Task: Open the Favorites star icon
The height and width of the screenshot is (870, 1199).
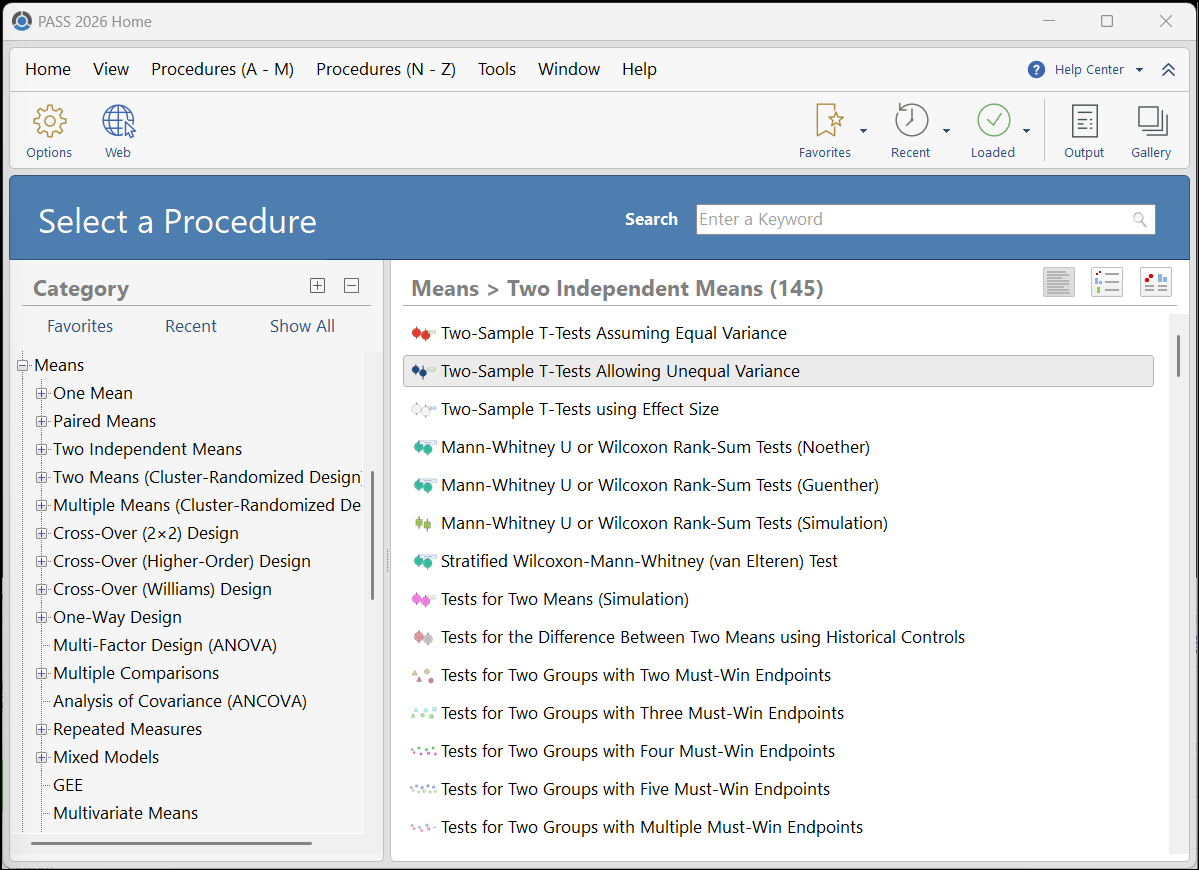Action: pos(829,121)
